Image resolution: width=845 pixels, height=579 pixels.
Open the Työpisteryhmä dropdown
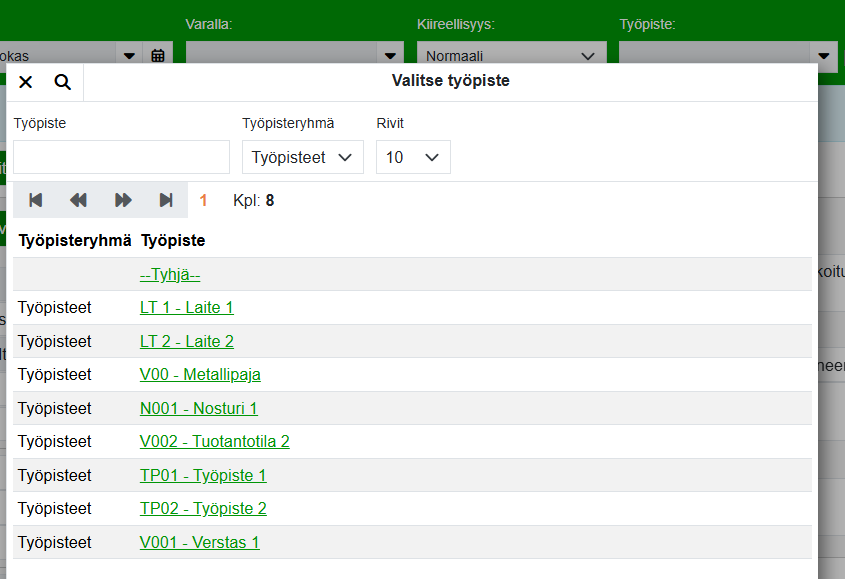[302, 157]
